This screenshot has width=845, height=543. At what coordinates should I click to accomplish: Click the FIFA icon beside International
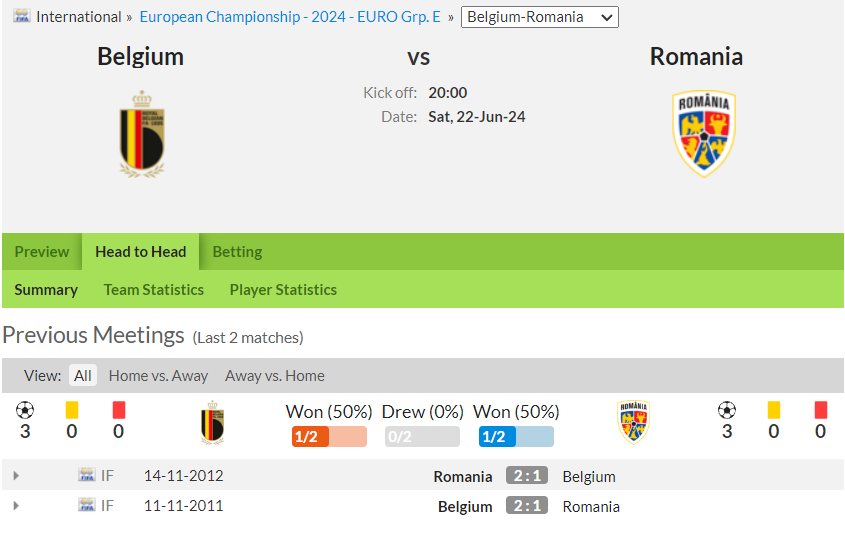click(22, 16)
